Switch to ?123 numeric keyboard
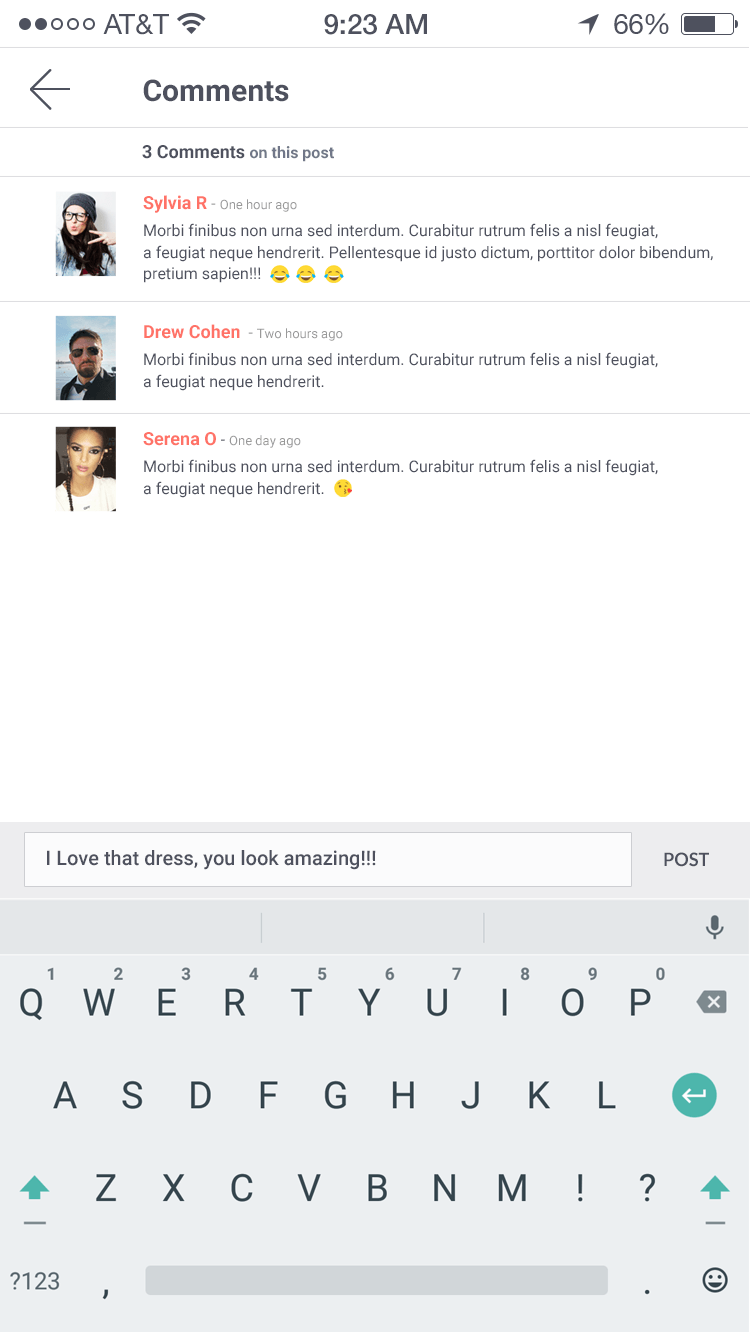 [x=35, y=1281]
